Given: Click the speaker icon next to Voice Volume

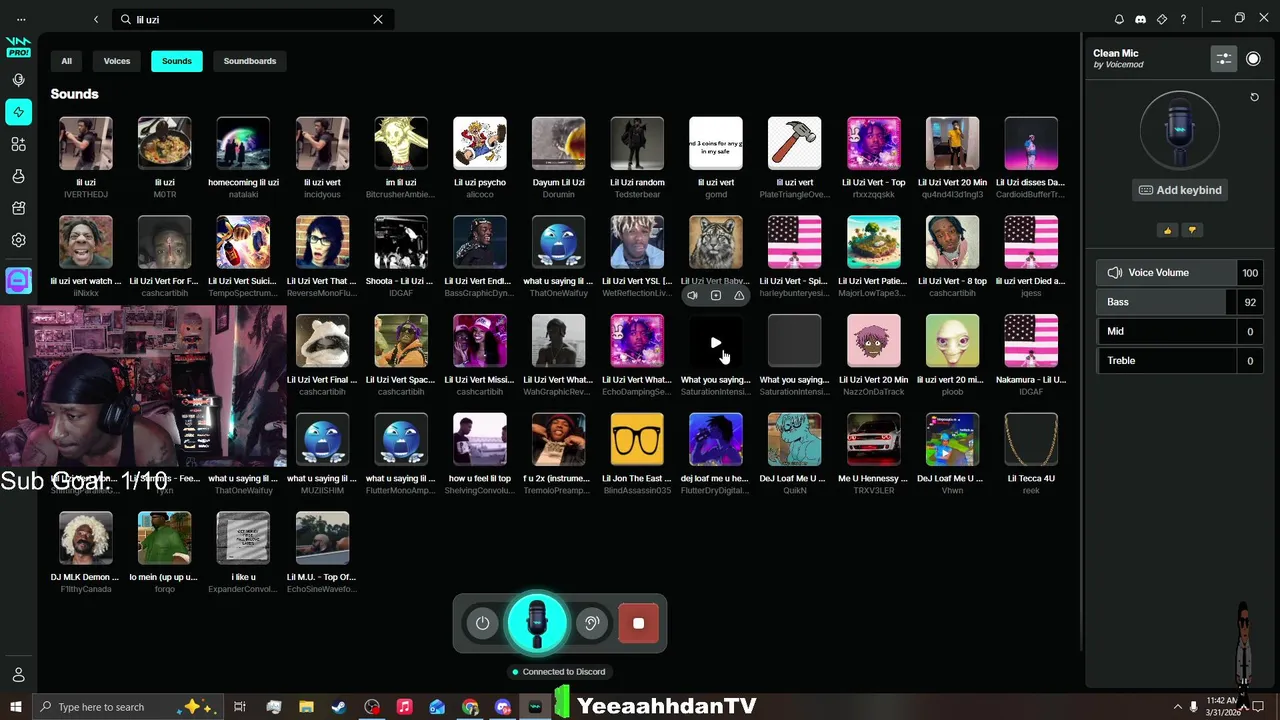Looking at the screenshot, I should click(1114, 272).
